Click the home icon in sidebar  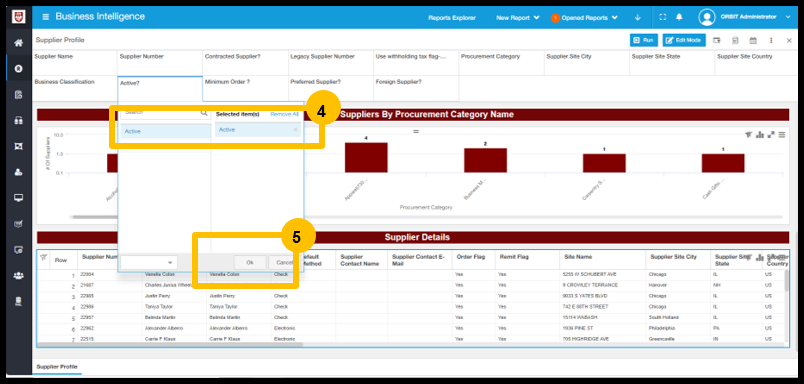coord(18,43)
